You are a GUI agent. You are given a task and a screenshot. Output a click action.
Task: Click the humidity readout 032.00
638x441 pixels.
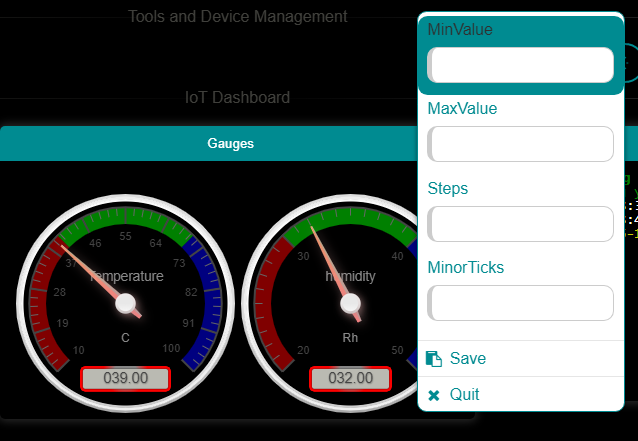pyautogui.click(x=350, y=379)
